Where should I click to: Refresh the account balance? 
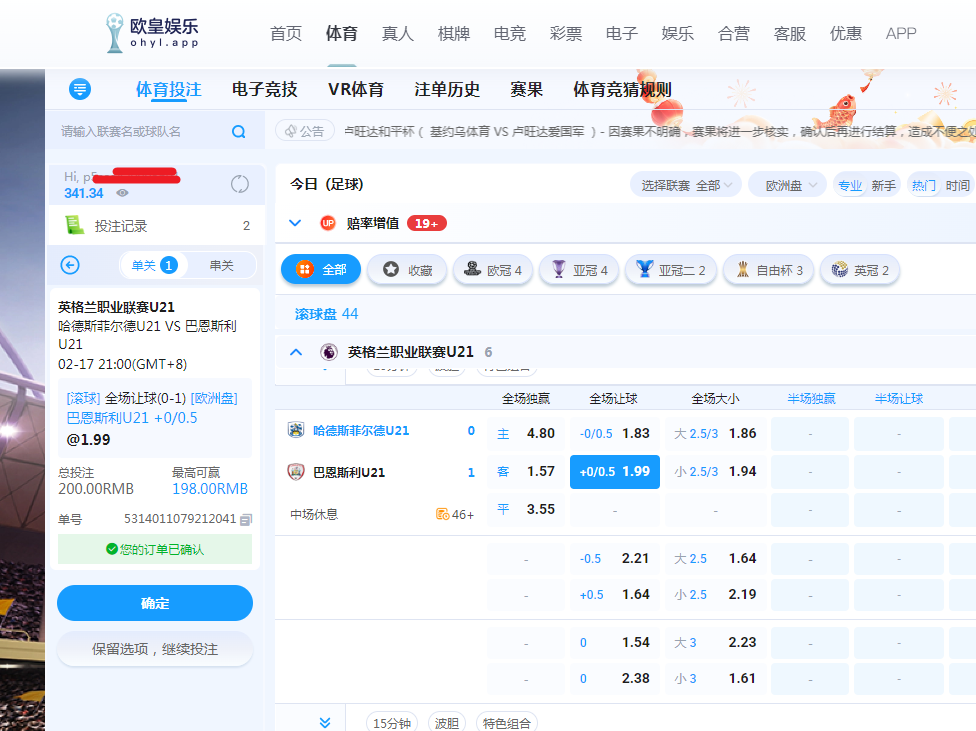239,184
